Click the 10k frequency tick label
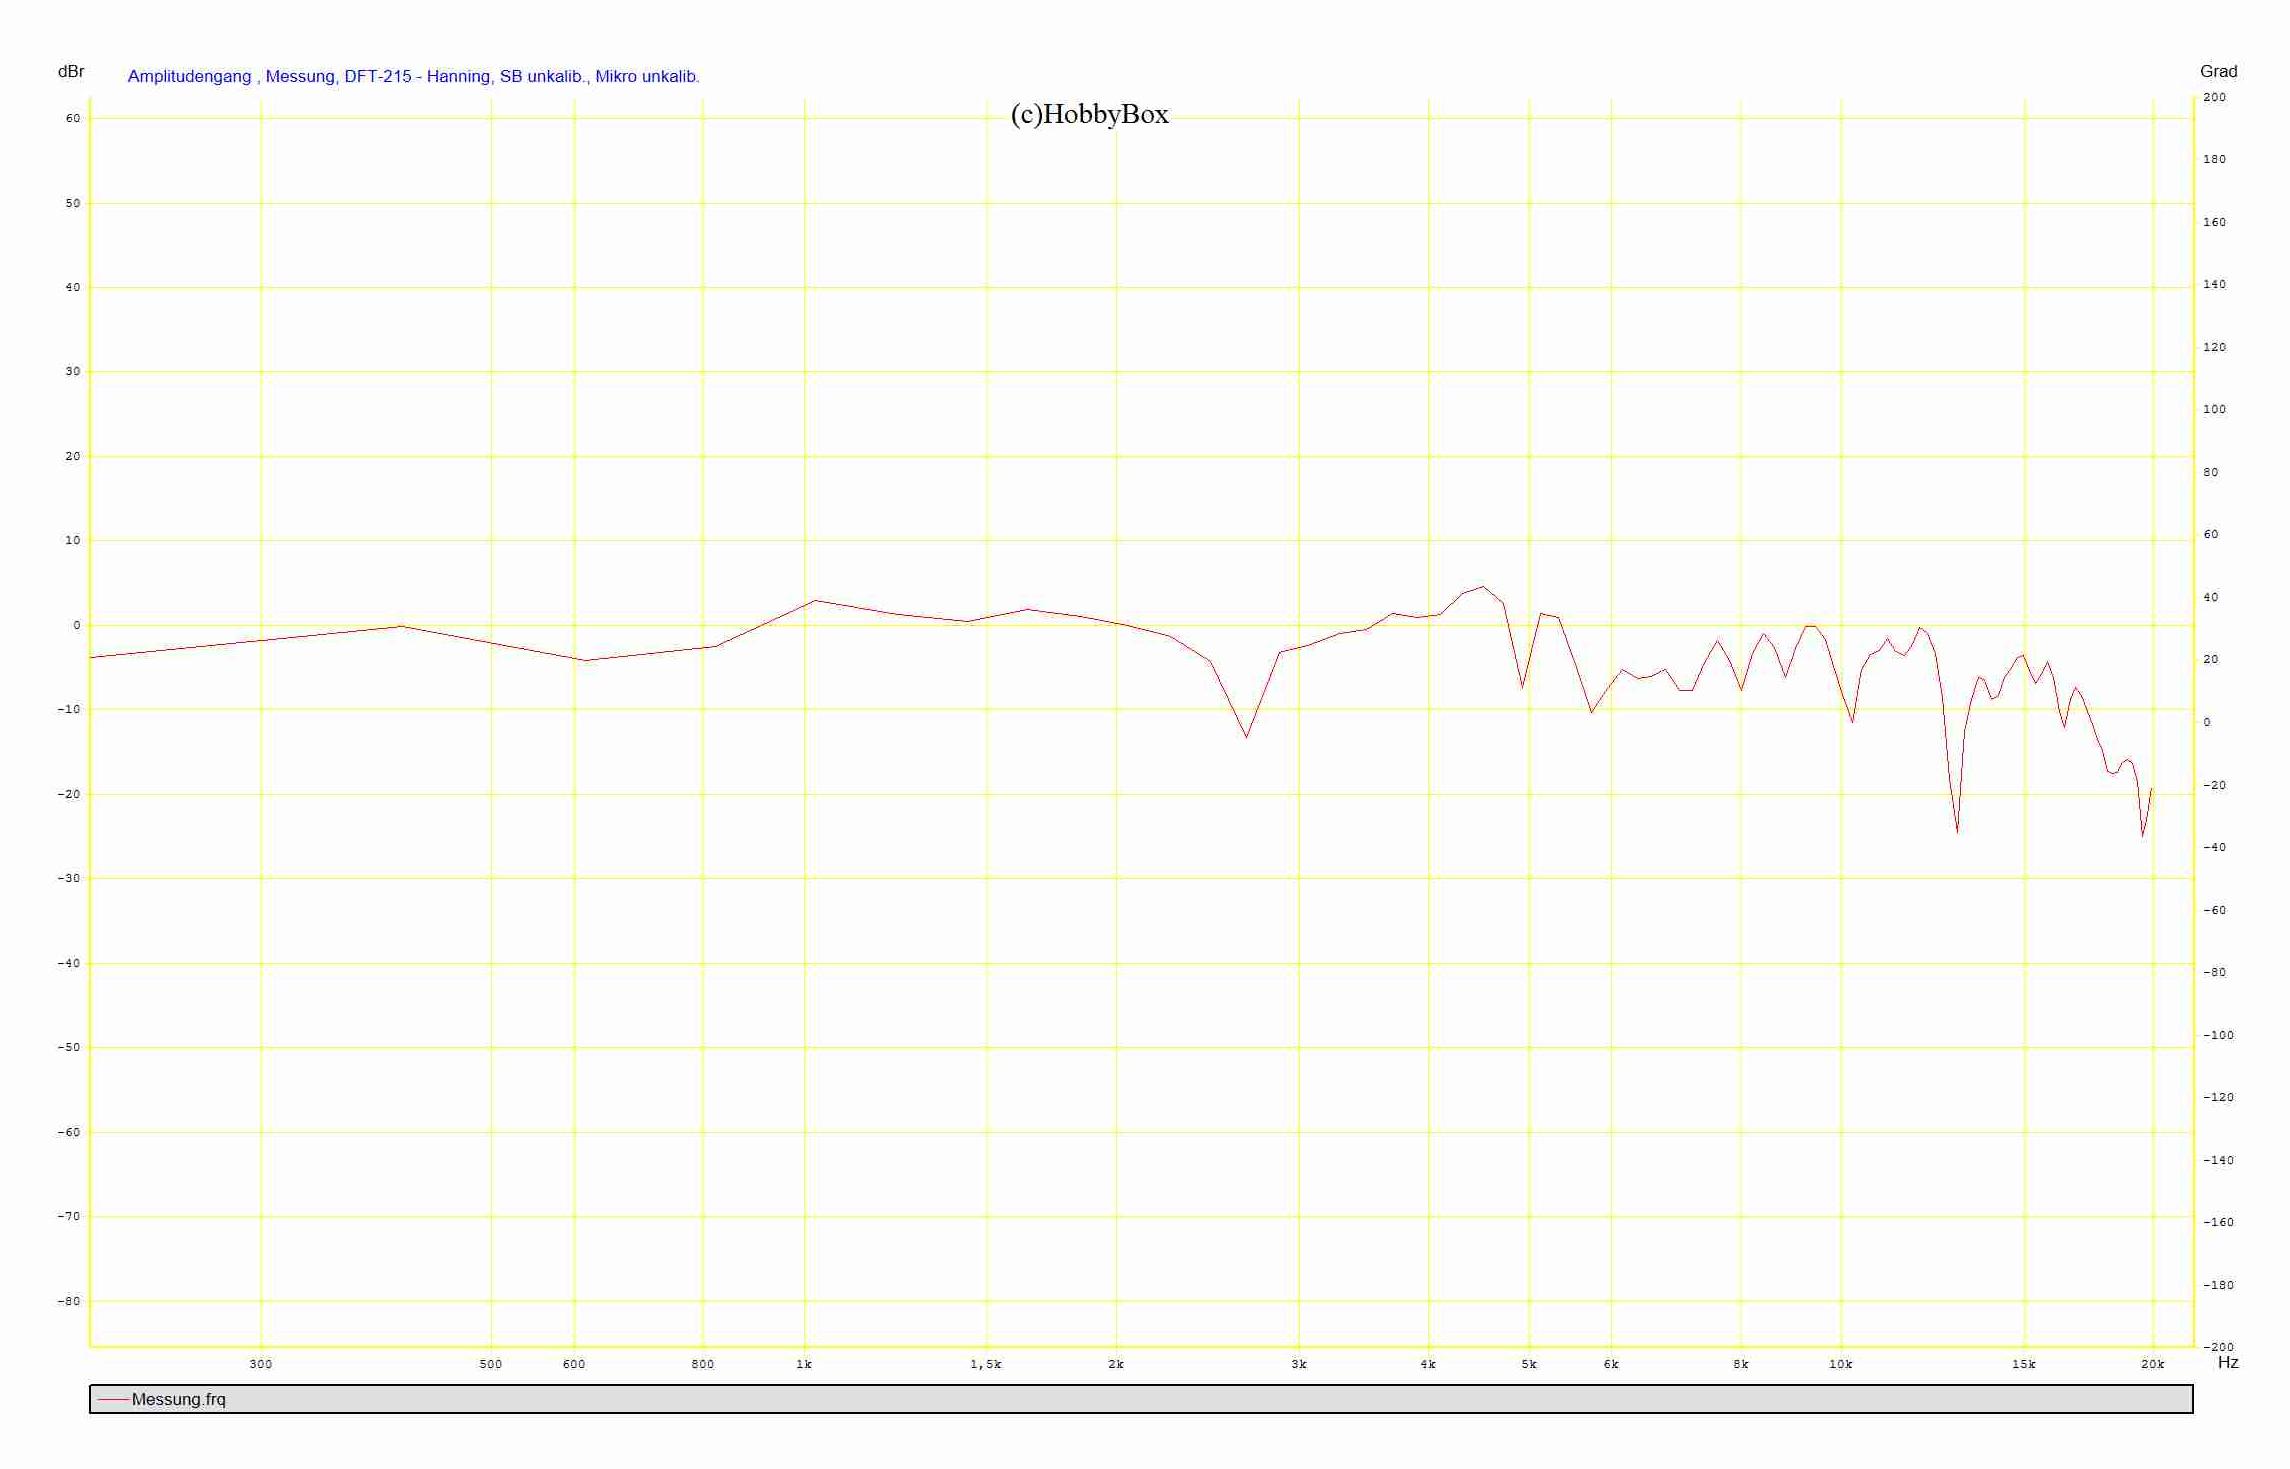Screen dimensions: 2290x1469 click(1840, 1364)
